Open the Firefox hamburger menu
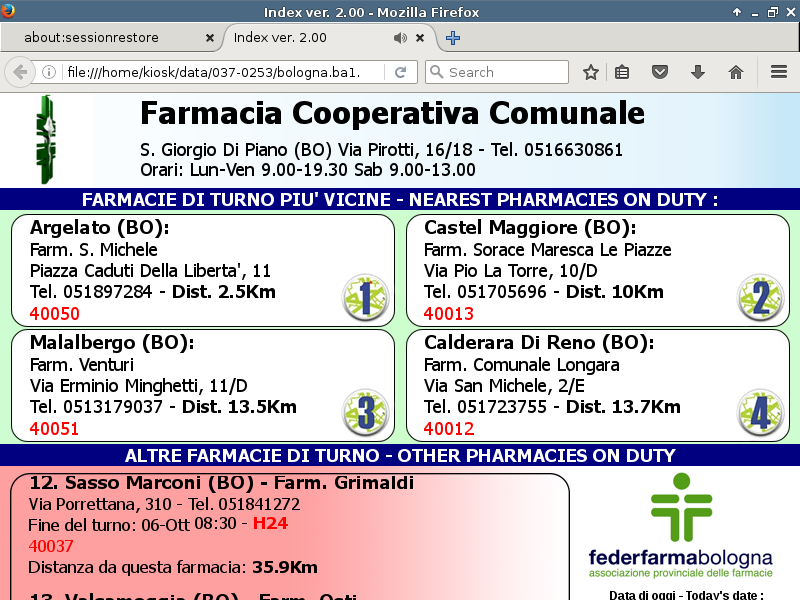This screenshot has width=800, height=600. (779, 72)
